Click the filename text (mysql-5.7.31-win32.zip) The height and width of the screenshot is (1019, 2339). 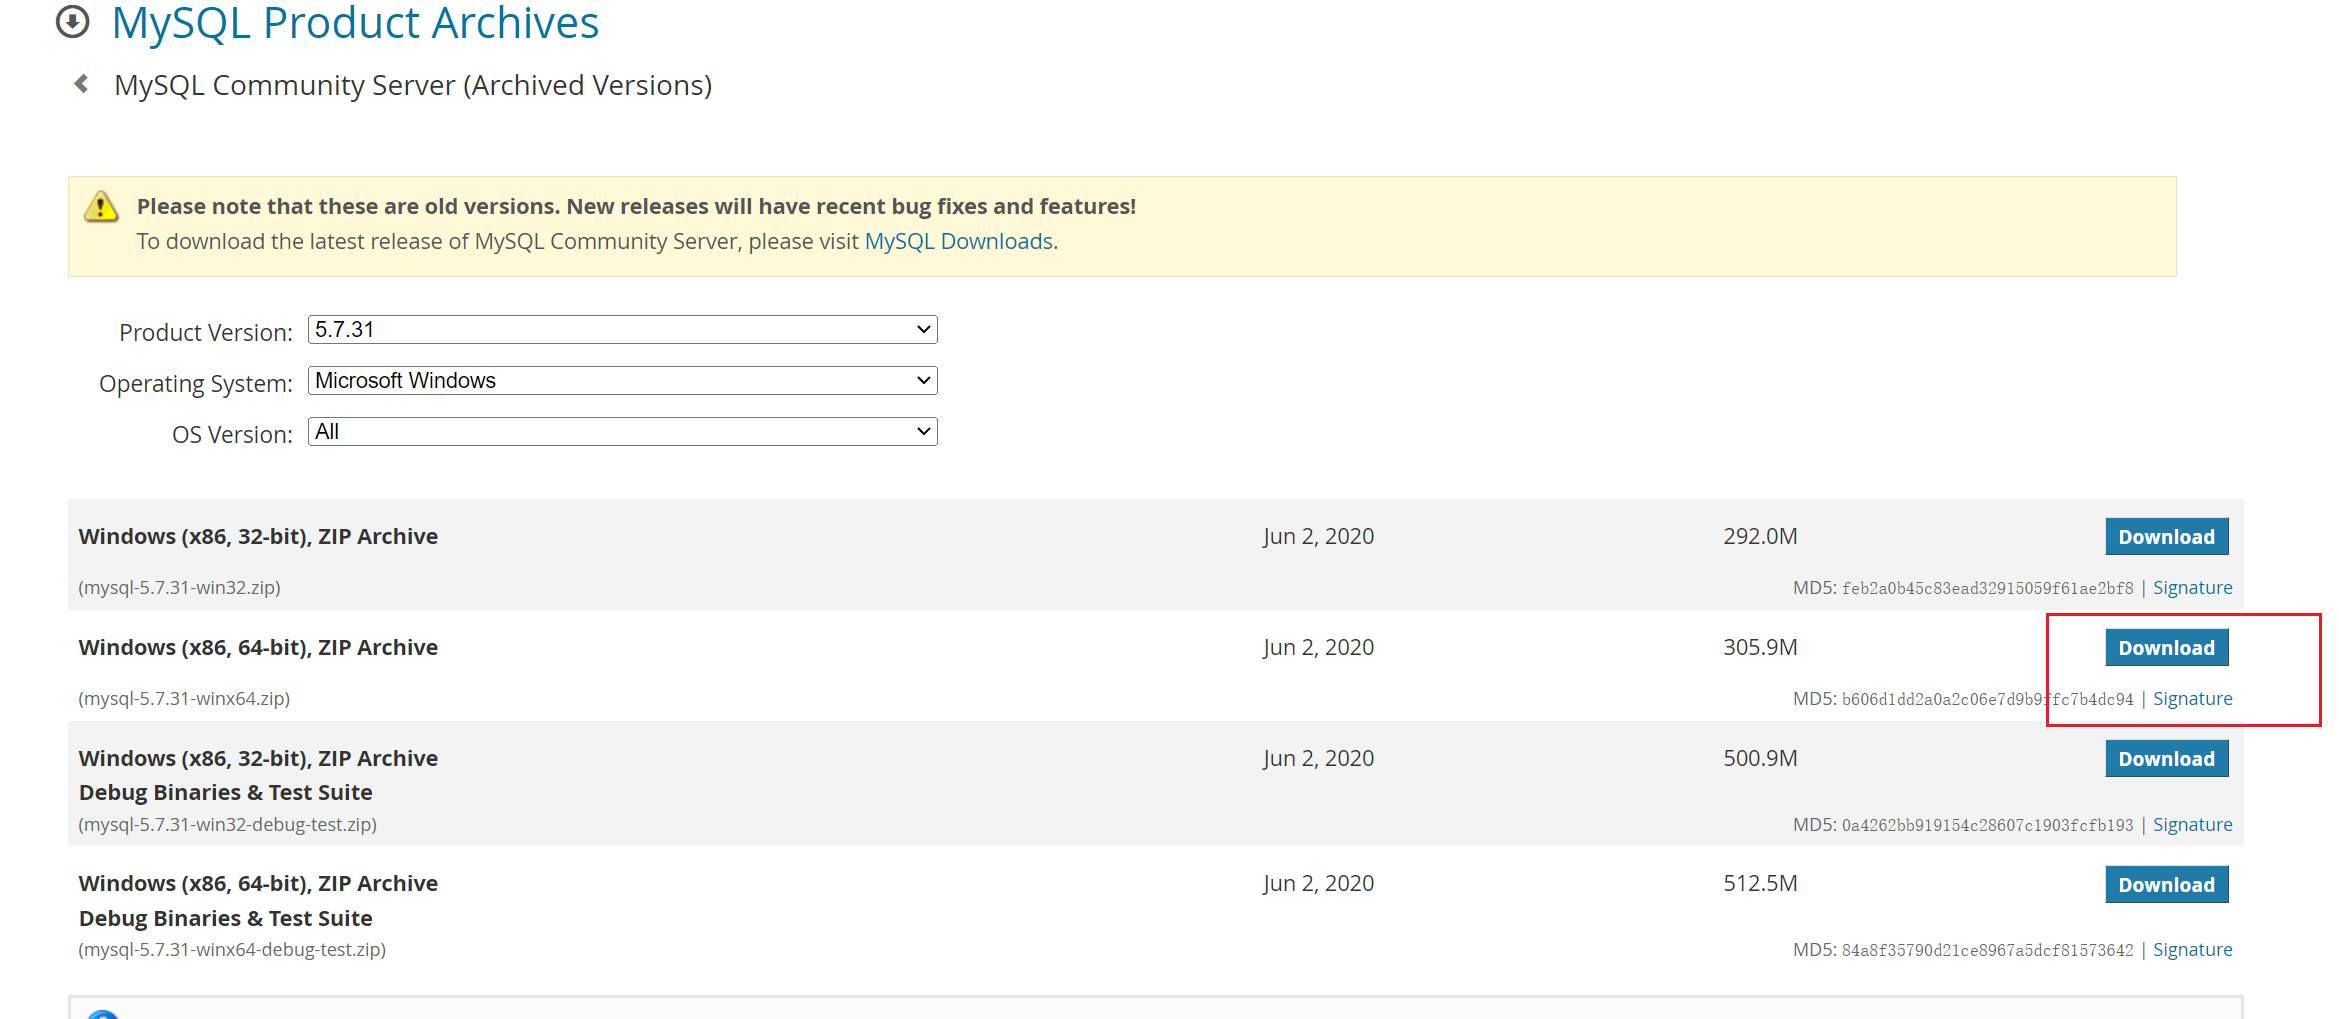(179, 587)
